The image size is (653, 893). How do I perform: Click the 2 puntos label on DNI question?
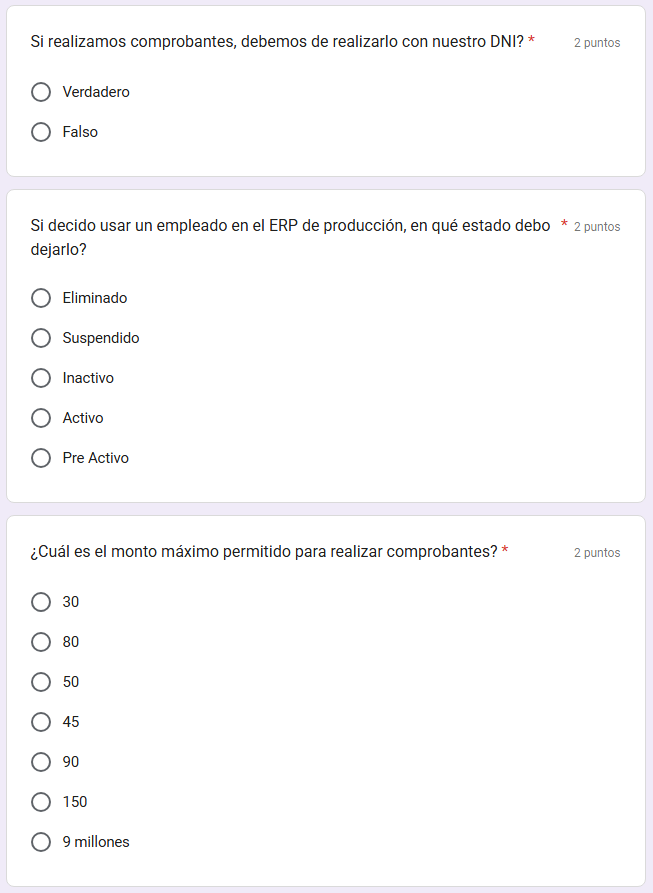[597, 43]
